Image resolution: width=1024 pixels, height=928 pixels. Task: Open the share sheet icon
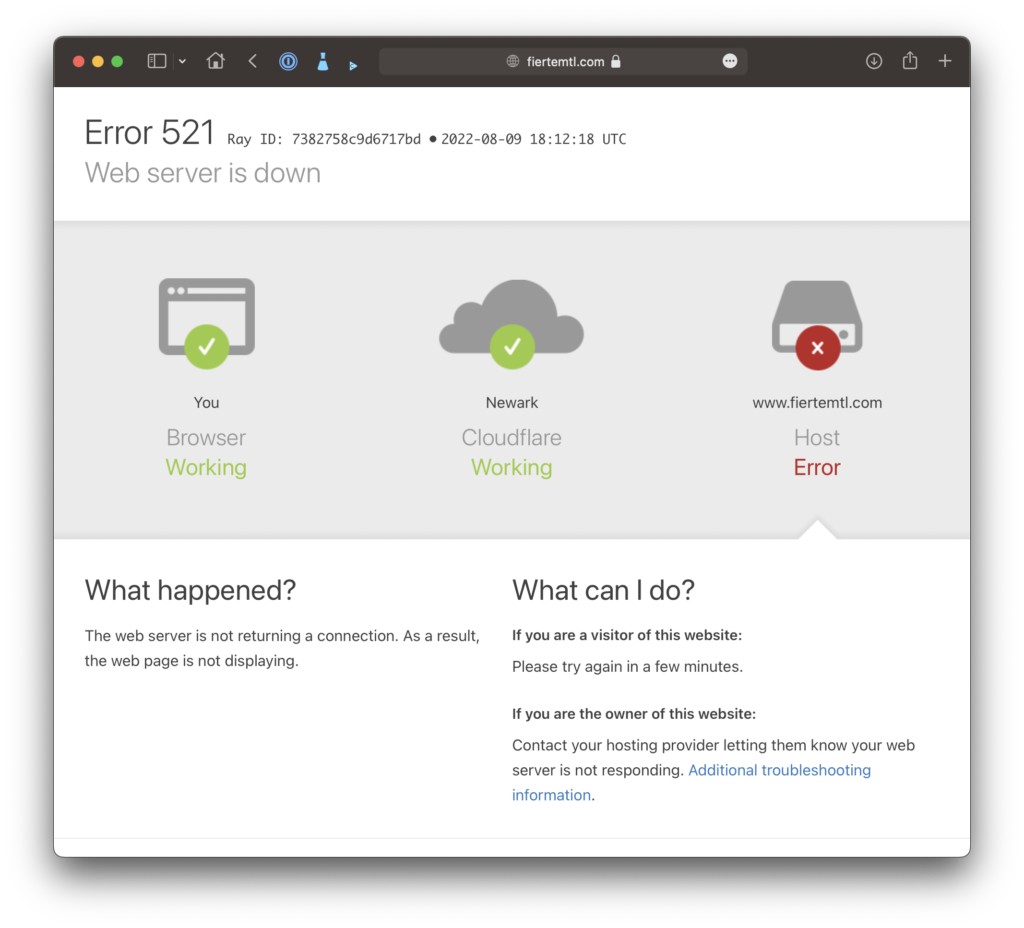coord(910,61)
